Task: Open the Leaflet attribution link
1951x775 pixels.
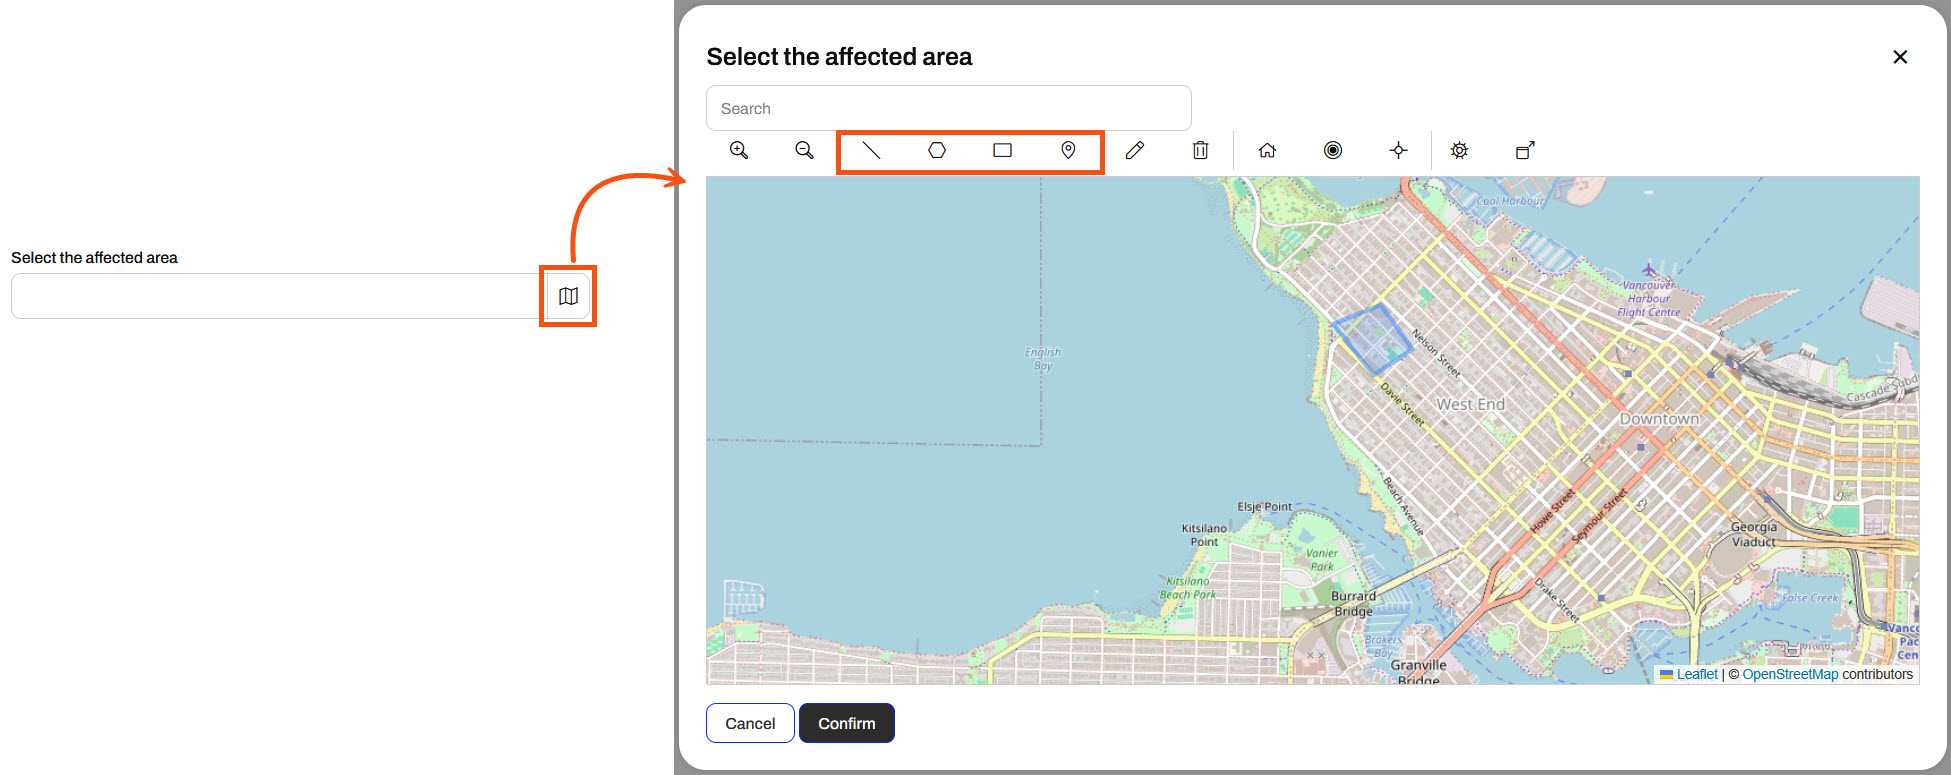Action: (1696, 674)
